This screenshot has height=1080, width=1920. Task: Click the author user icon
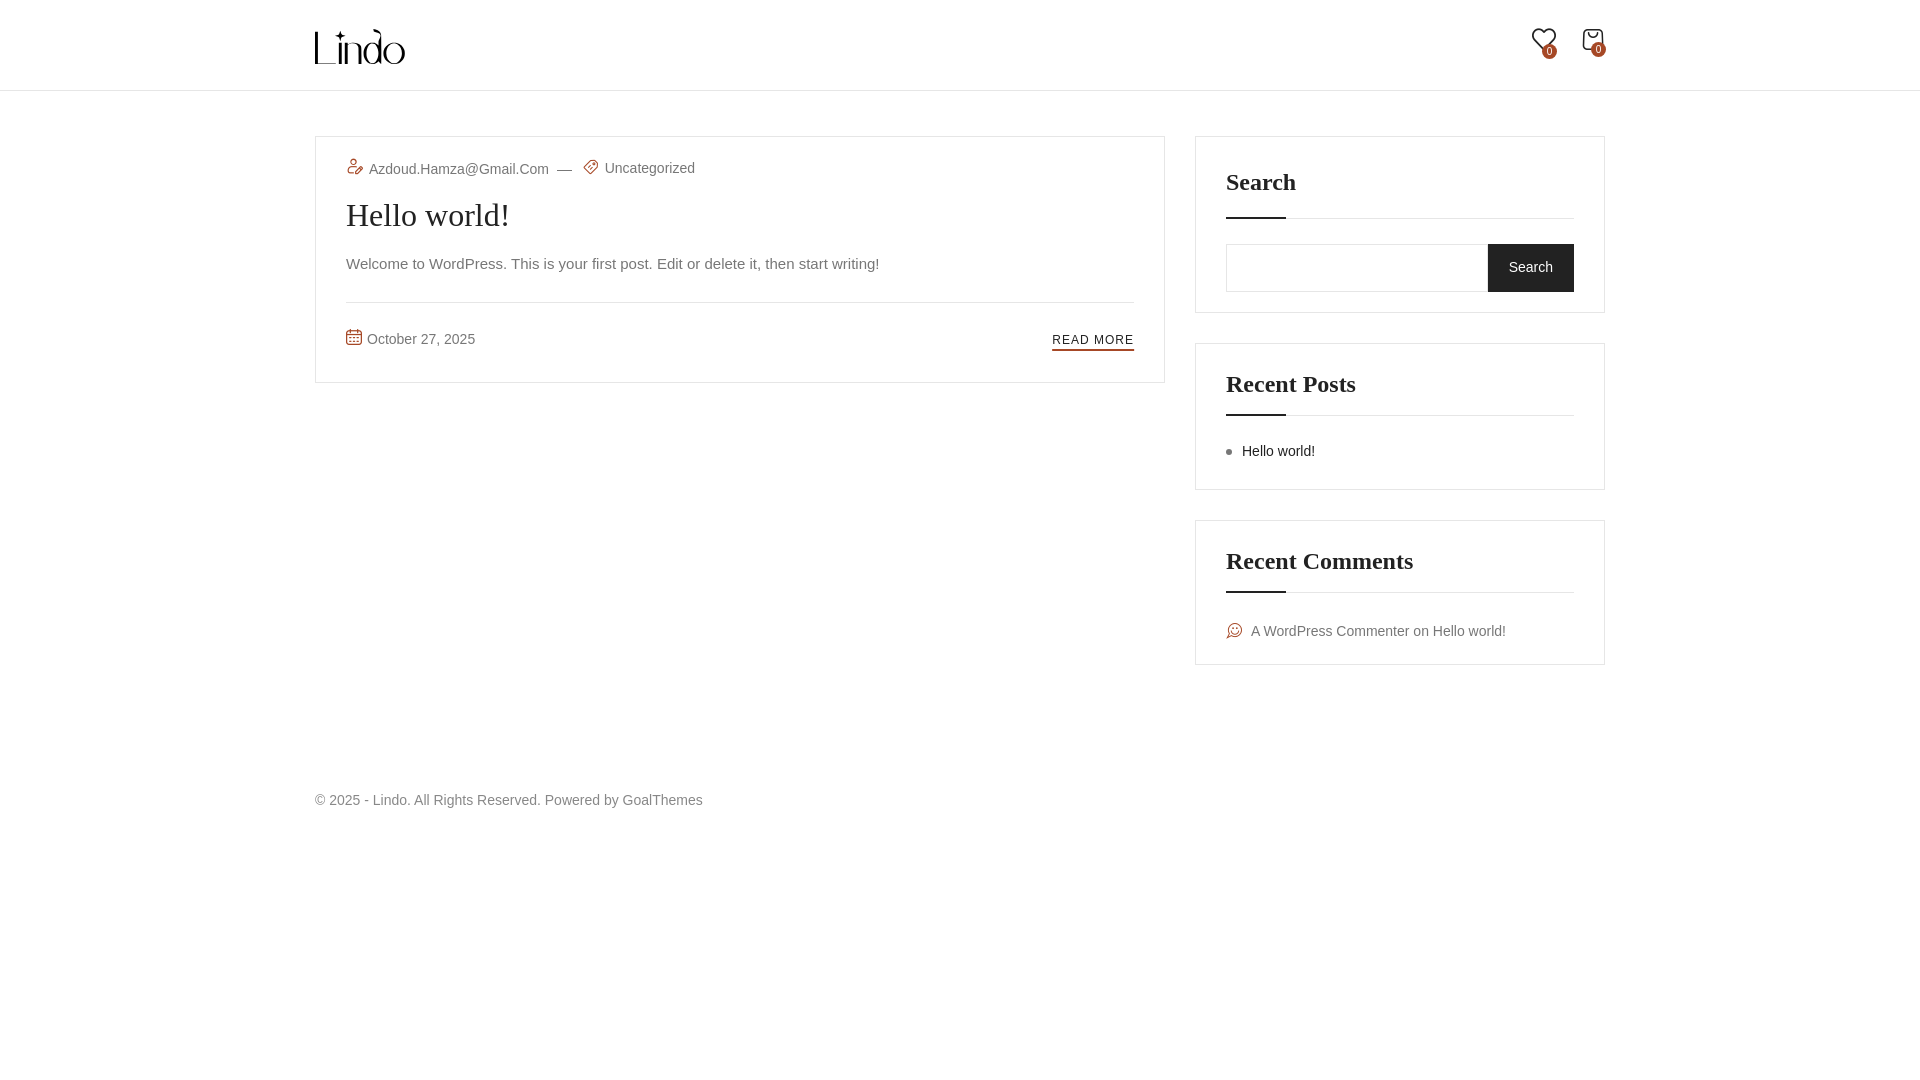(355, 167)
